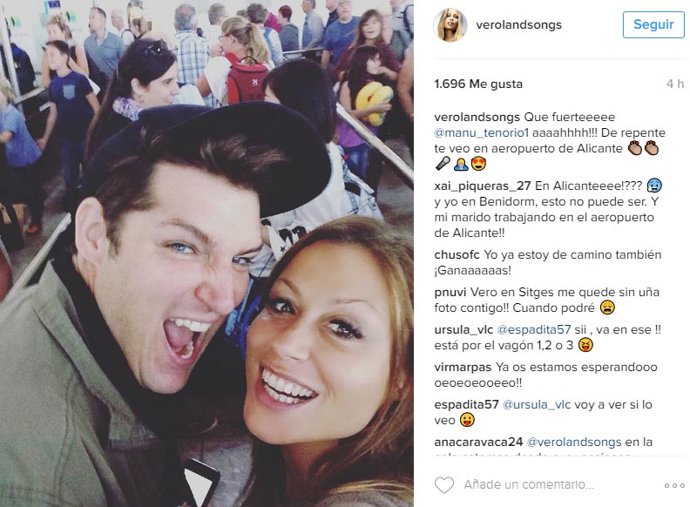View the 1.696 Me gusta likes list
This screenshot has width=690, height=507.
478,84
